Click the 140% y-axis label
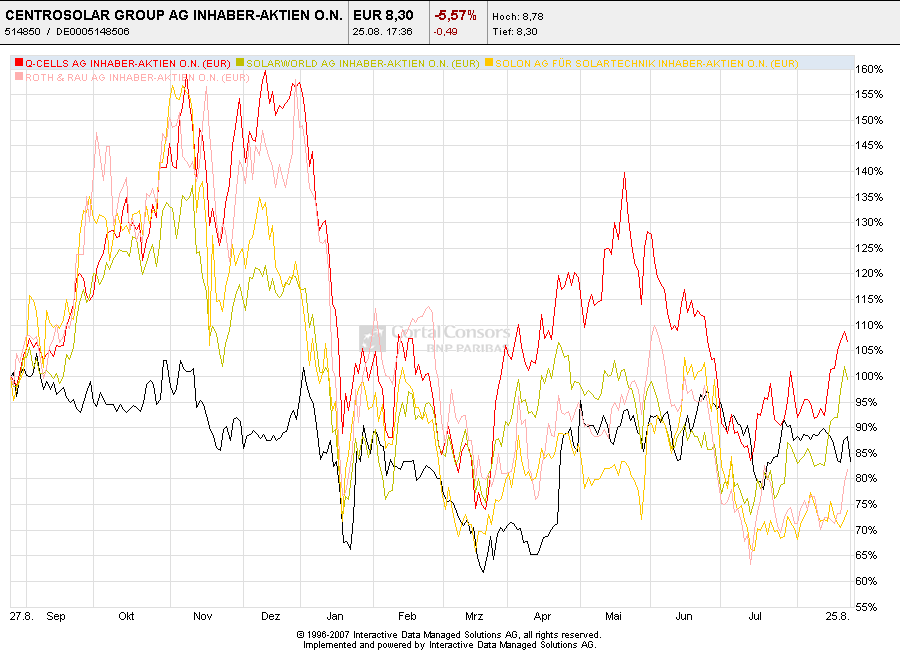900x650 pixels. [x=869, y=171]
